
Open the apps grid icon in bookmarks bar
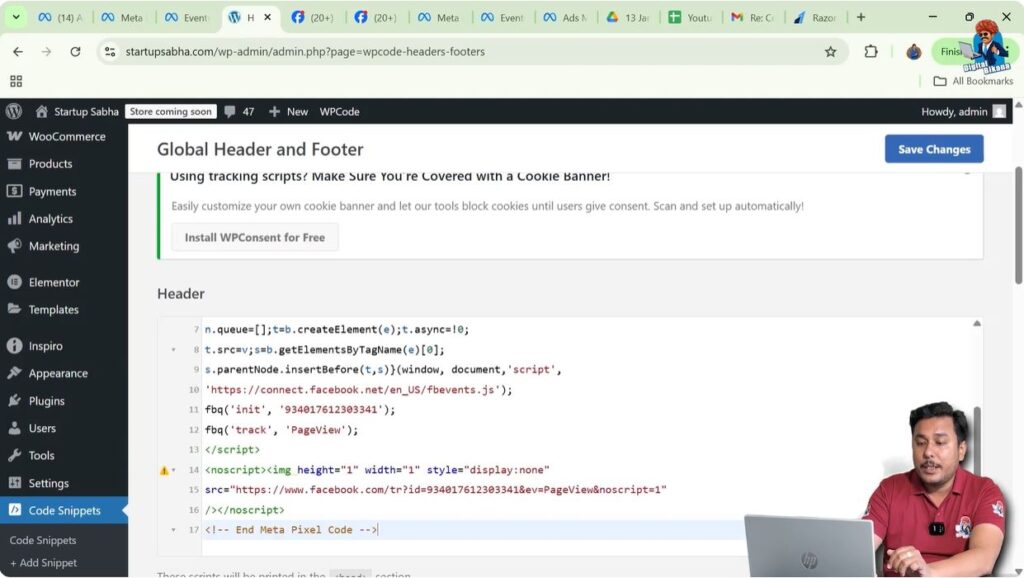16,81
